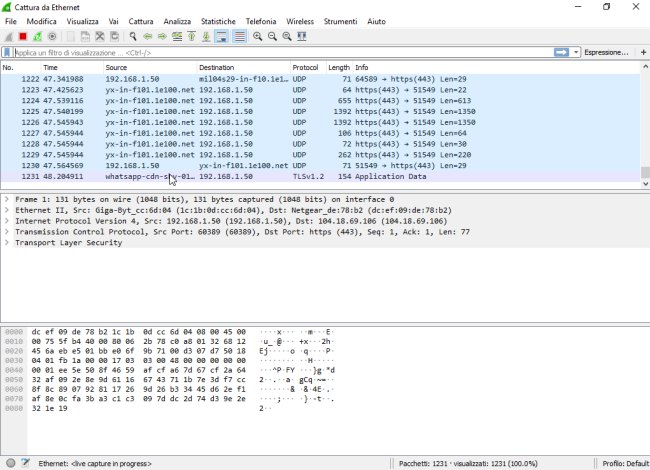Sort packets by the No. column
The width and height of the screenshot is (650, 470).
[x=21, y=67]
